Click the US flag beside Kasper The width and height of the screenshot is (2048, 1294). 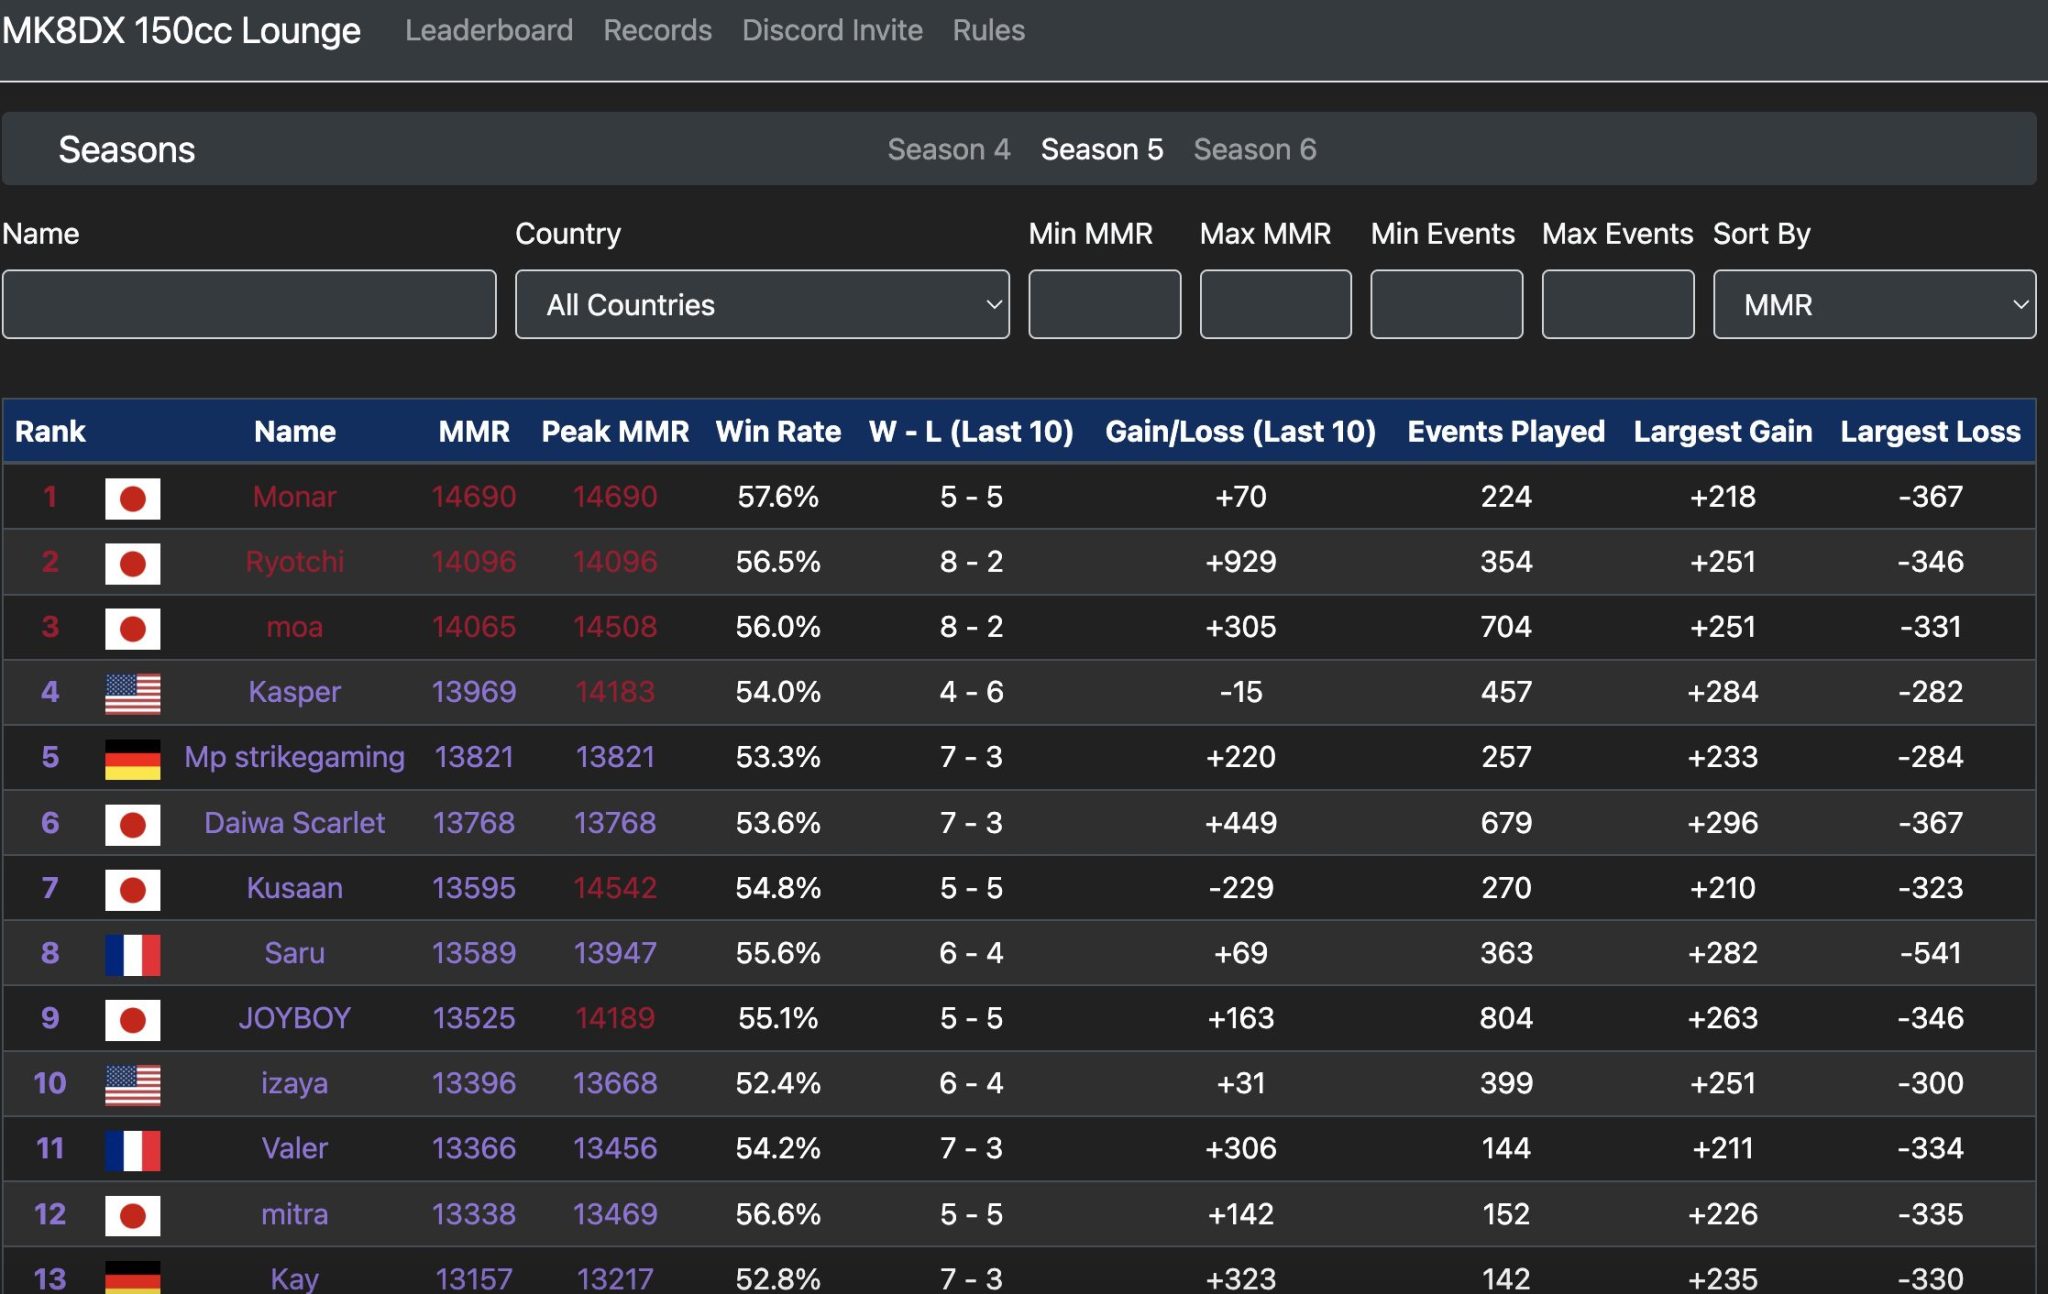(132, 692)
